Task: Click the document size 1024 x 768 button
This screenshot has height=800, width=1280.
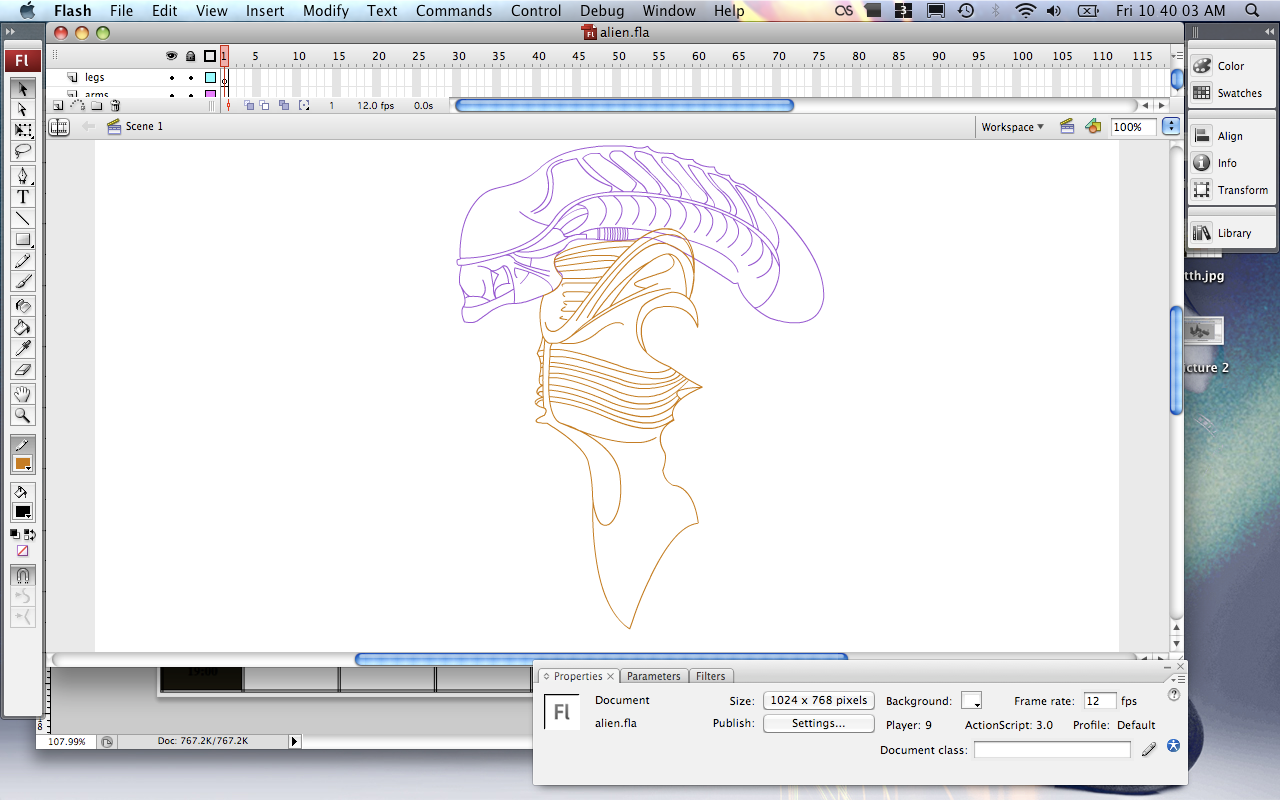Action: click(818, 700)
